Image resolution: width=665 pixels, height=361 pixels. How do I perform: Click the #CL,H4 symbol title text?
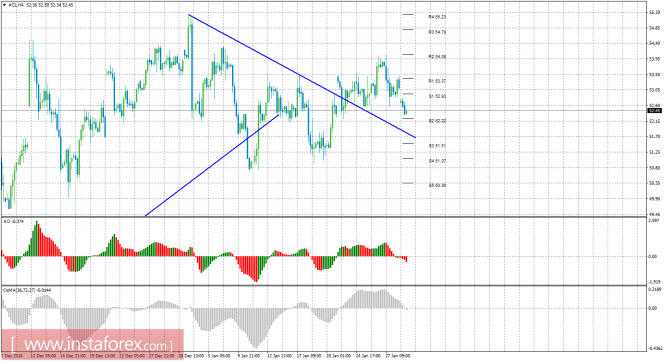16,5
